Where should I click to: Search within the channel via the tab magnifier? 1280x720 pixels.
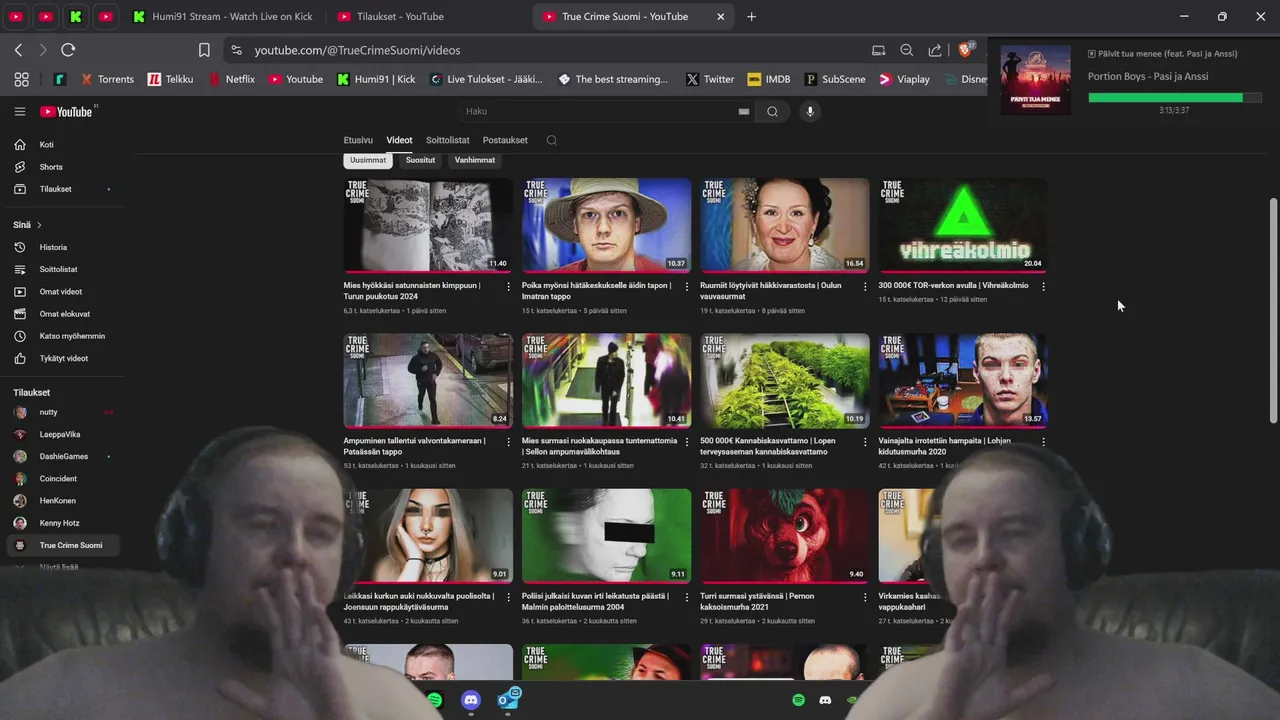(x=551, y=140)
